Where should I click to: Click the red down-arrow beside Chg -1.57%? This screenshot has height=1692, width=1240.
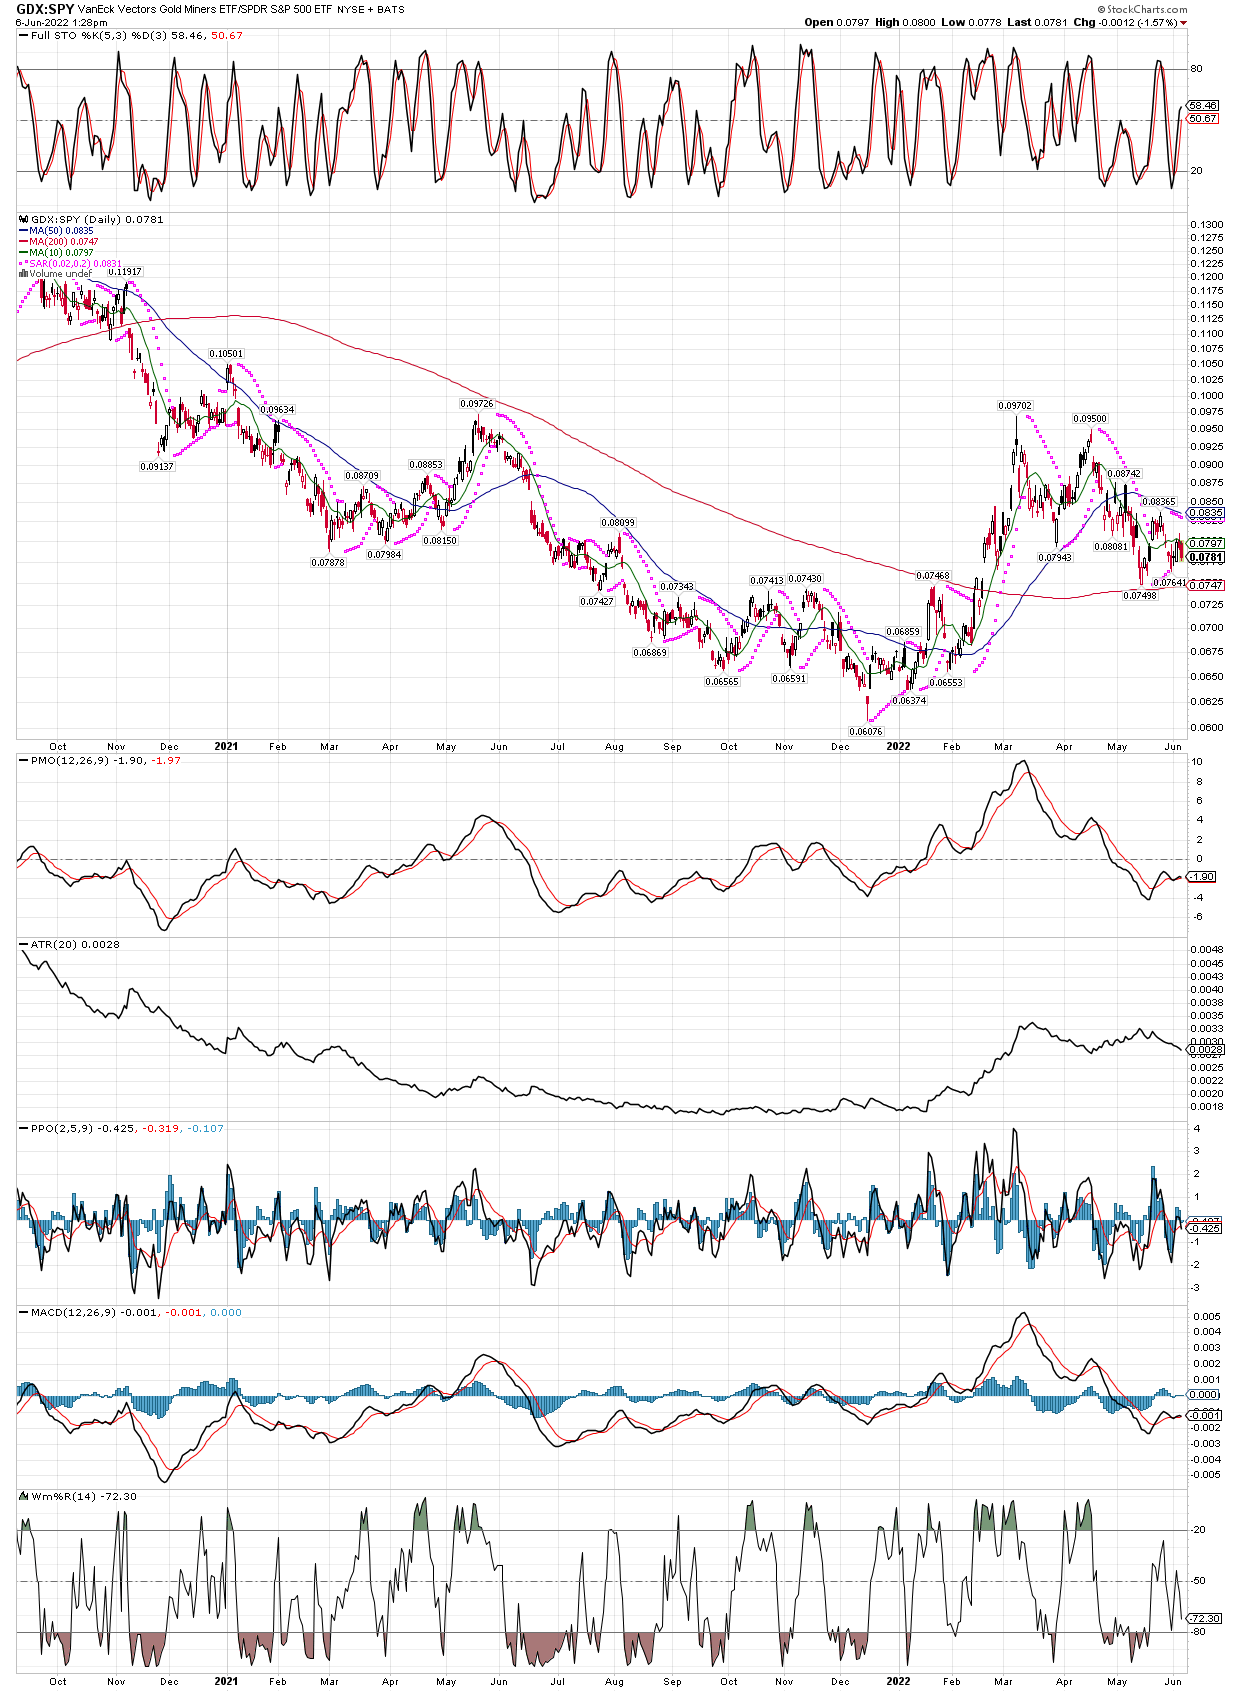(x=1184, y=23)
